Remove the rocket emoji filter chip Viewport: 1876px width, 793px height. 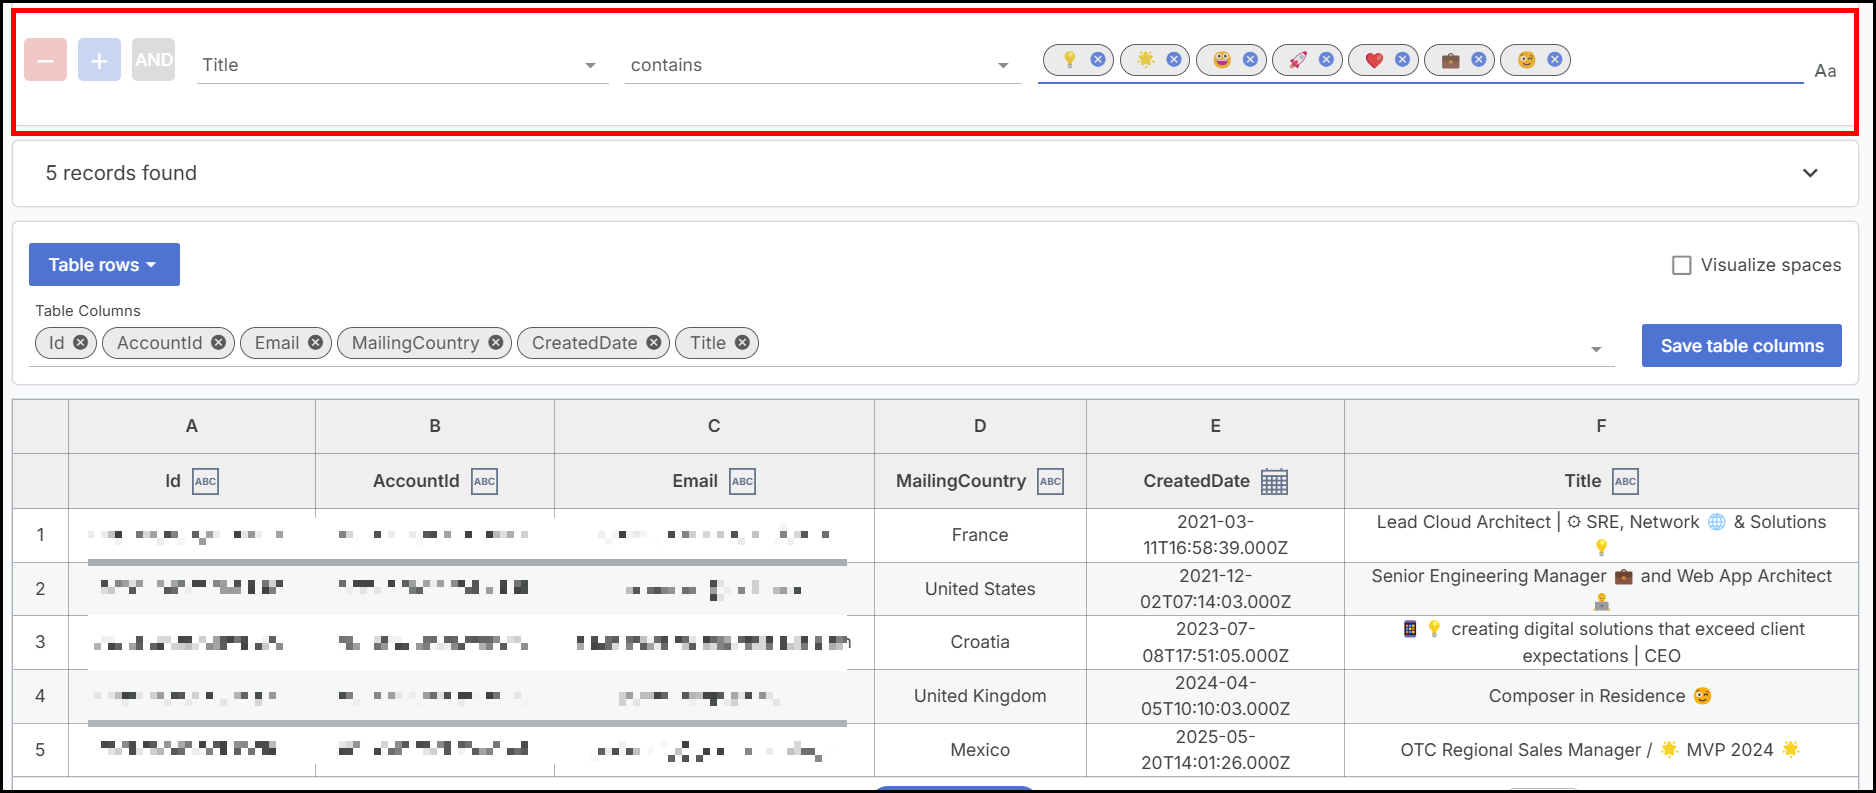coord(1326,60)
